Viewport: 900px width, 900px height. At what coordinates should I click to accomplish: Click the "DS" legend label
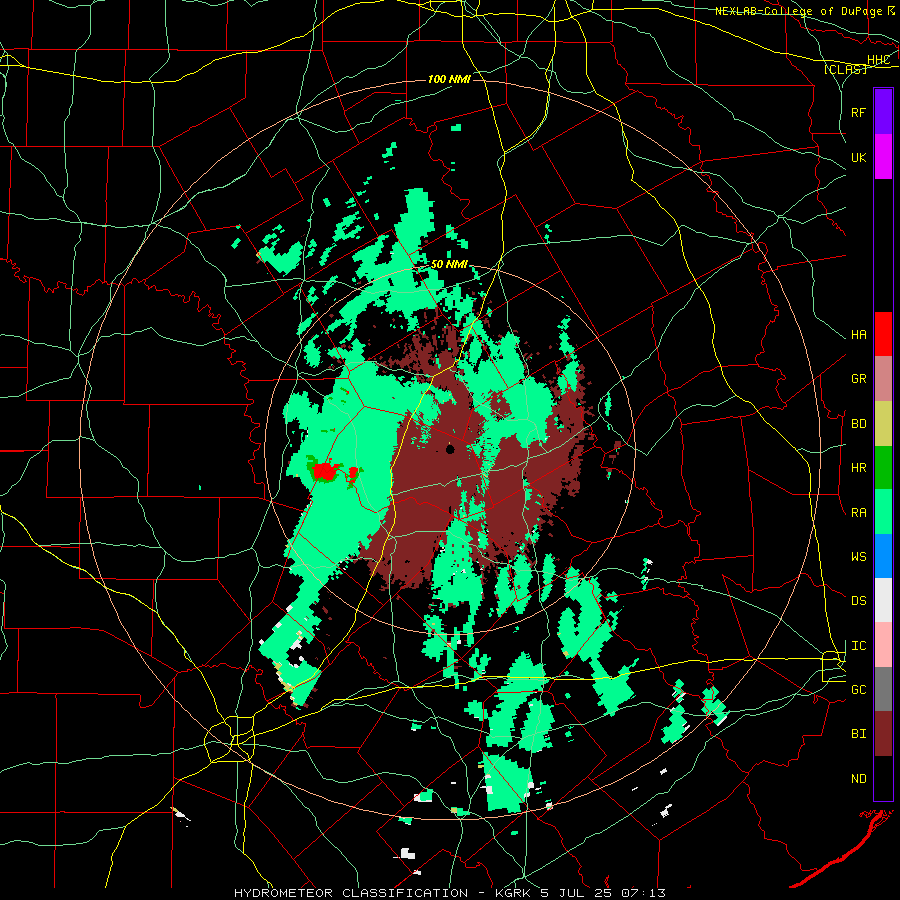pyautogui.click(x=858, y=601)
